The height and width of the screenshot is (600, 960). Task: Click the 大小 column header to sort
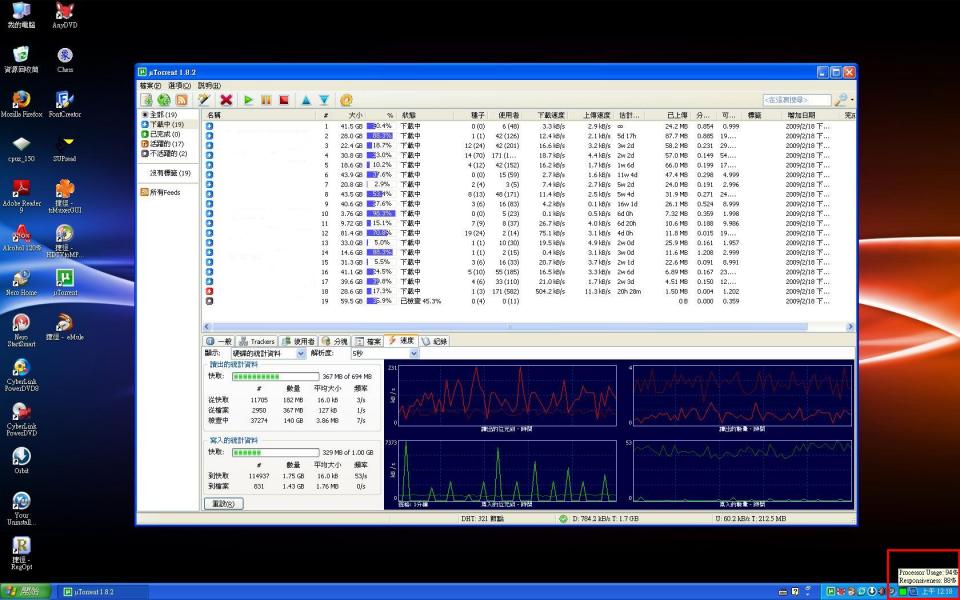(x=355, y=115)
